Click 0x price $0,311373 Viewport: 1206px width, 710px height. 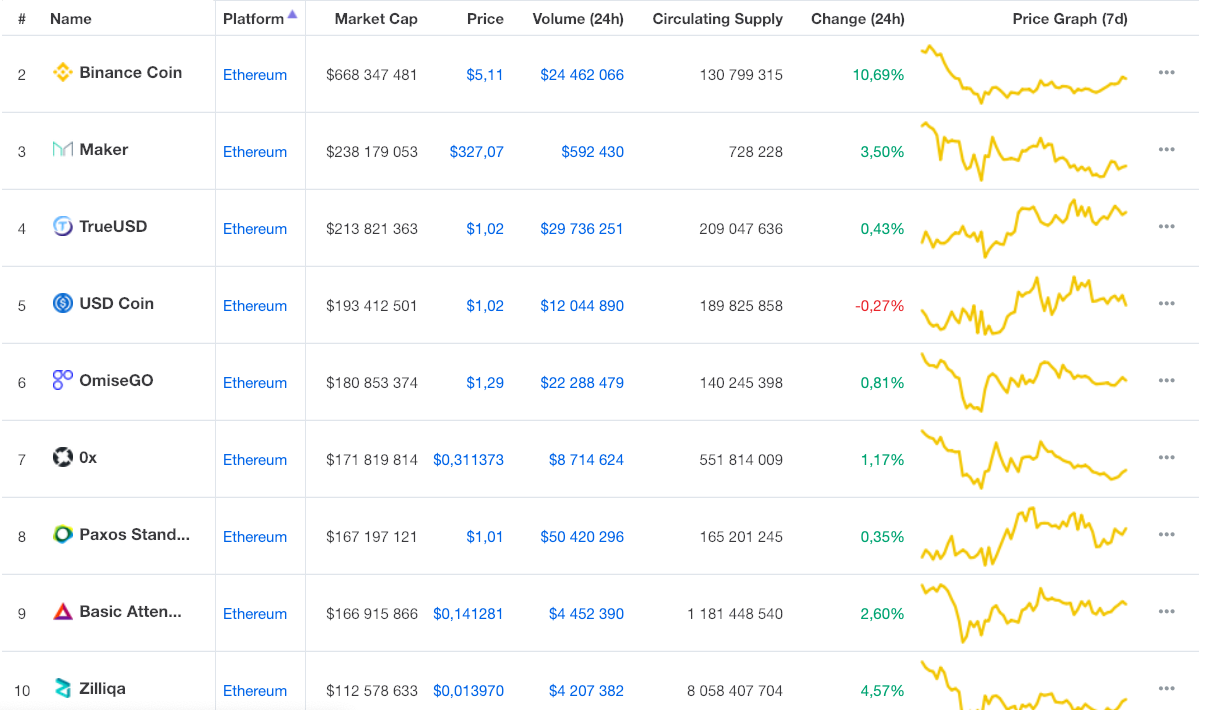pyautogui.click(x=469, y=460)
